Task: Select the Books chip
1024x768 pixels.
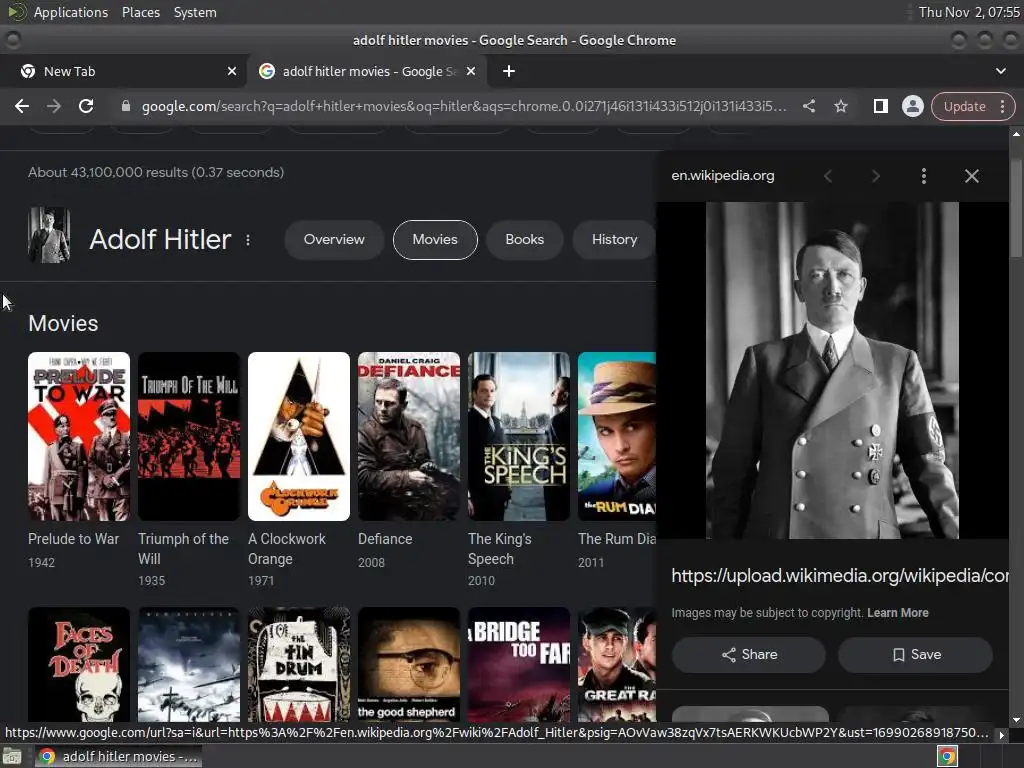Action: (x=524, y=240)
